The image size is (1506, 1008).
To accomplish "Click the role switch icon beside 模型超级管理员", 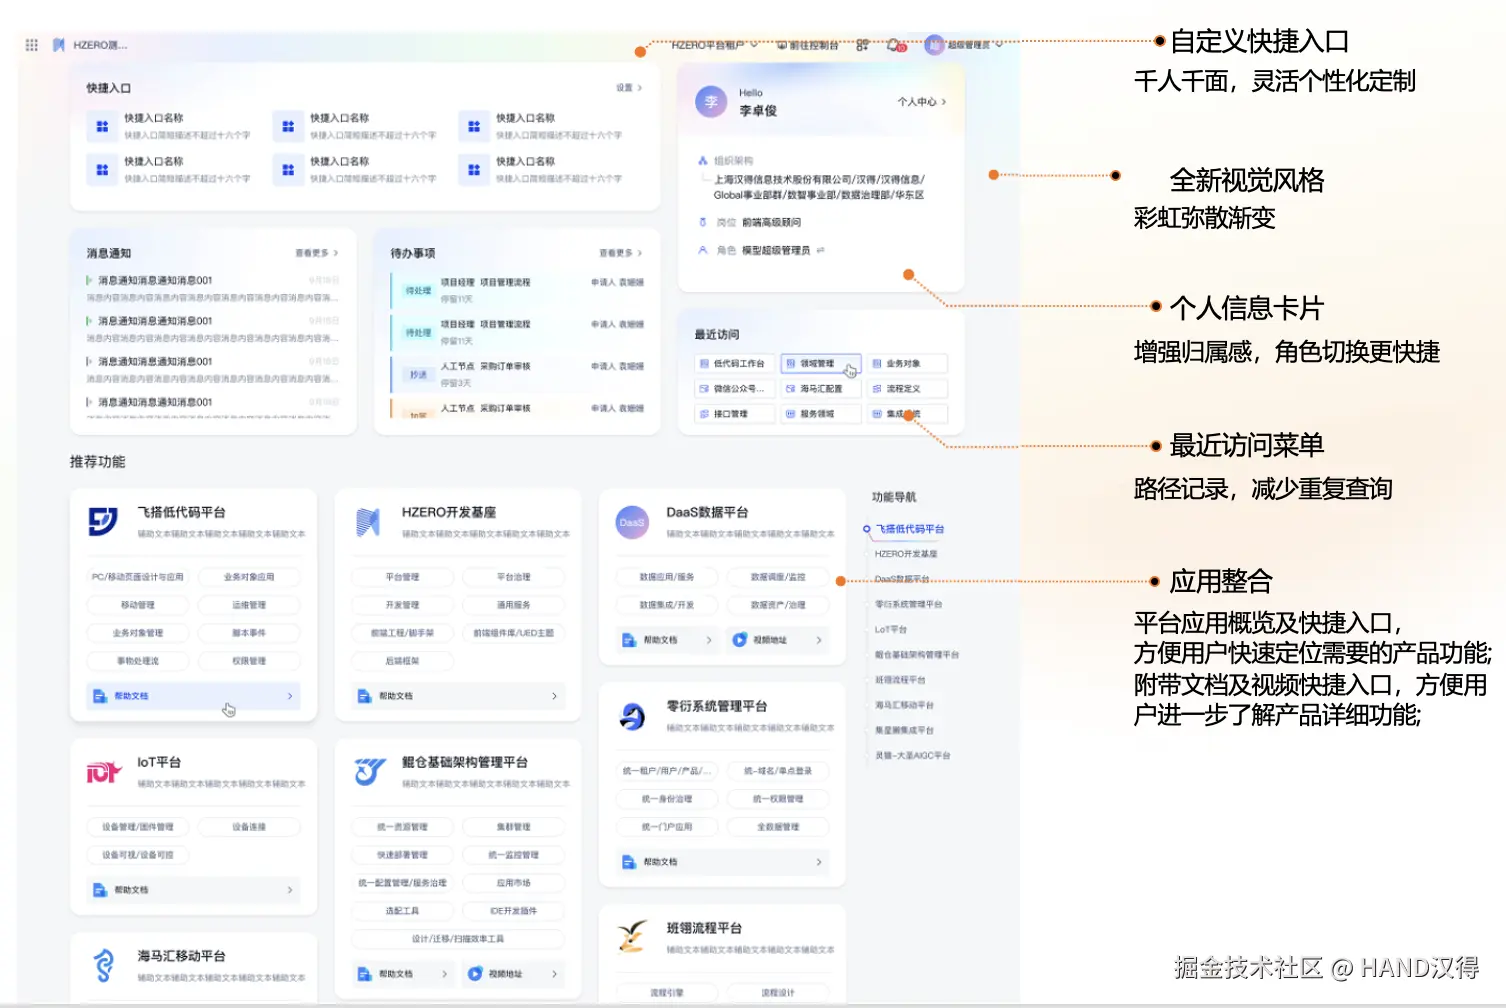I will (x=821, y=251).
